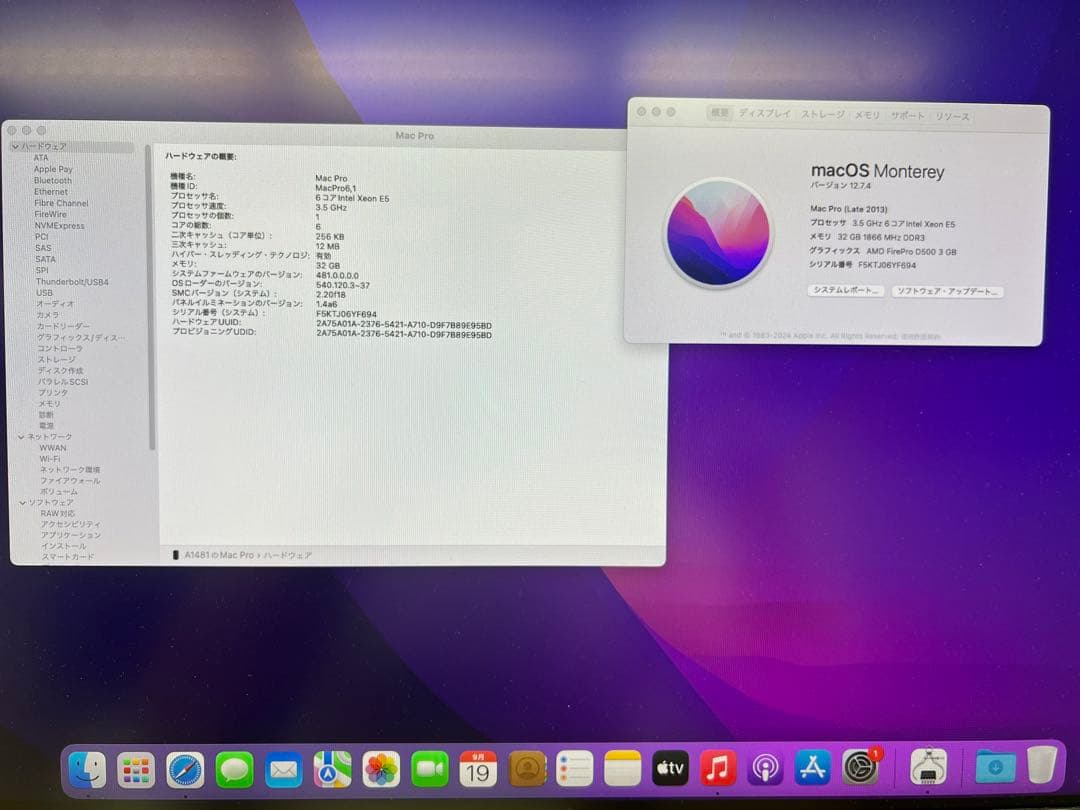Click the システムレポート button
Screen dimensions: 1080x810
(845, 290)
